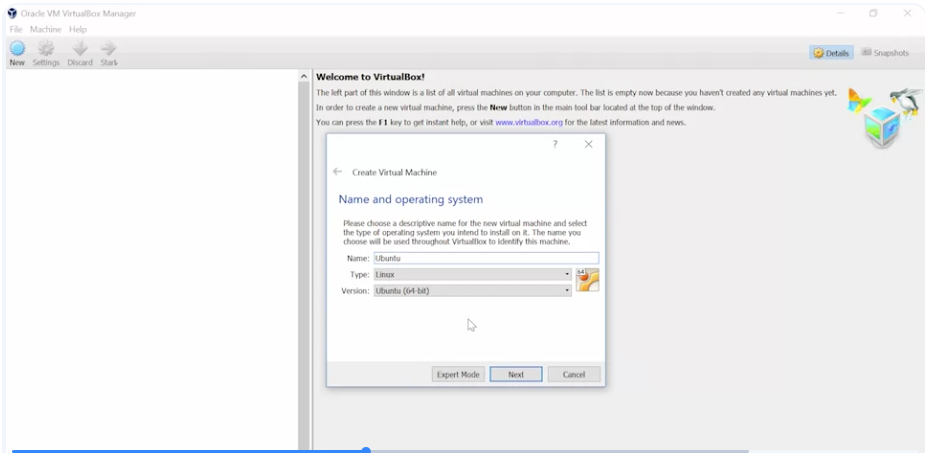Screen dimensions: 925x453
Task: Switch to the Details view
Action: pos(831,52)
